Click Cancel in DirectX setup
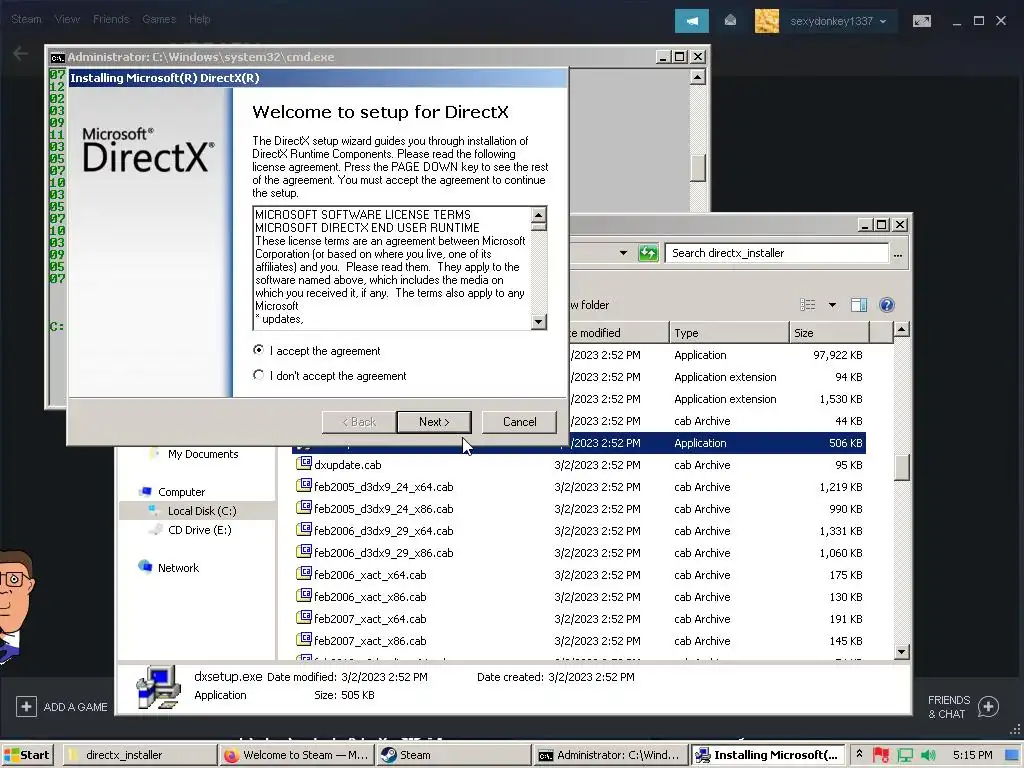This screenshot has width=1024, height=768. pos(519,422)
